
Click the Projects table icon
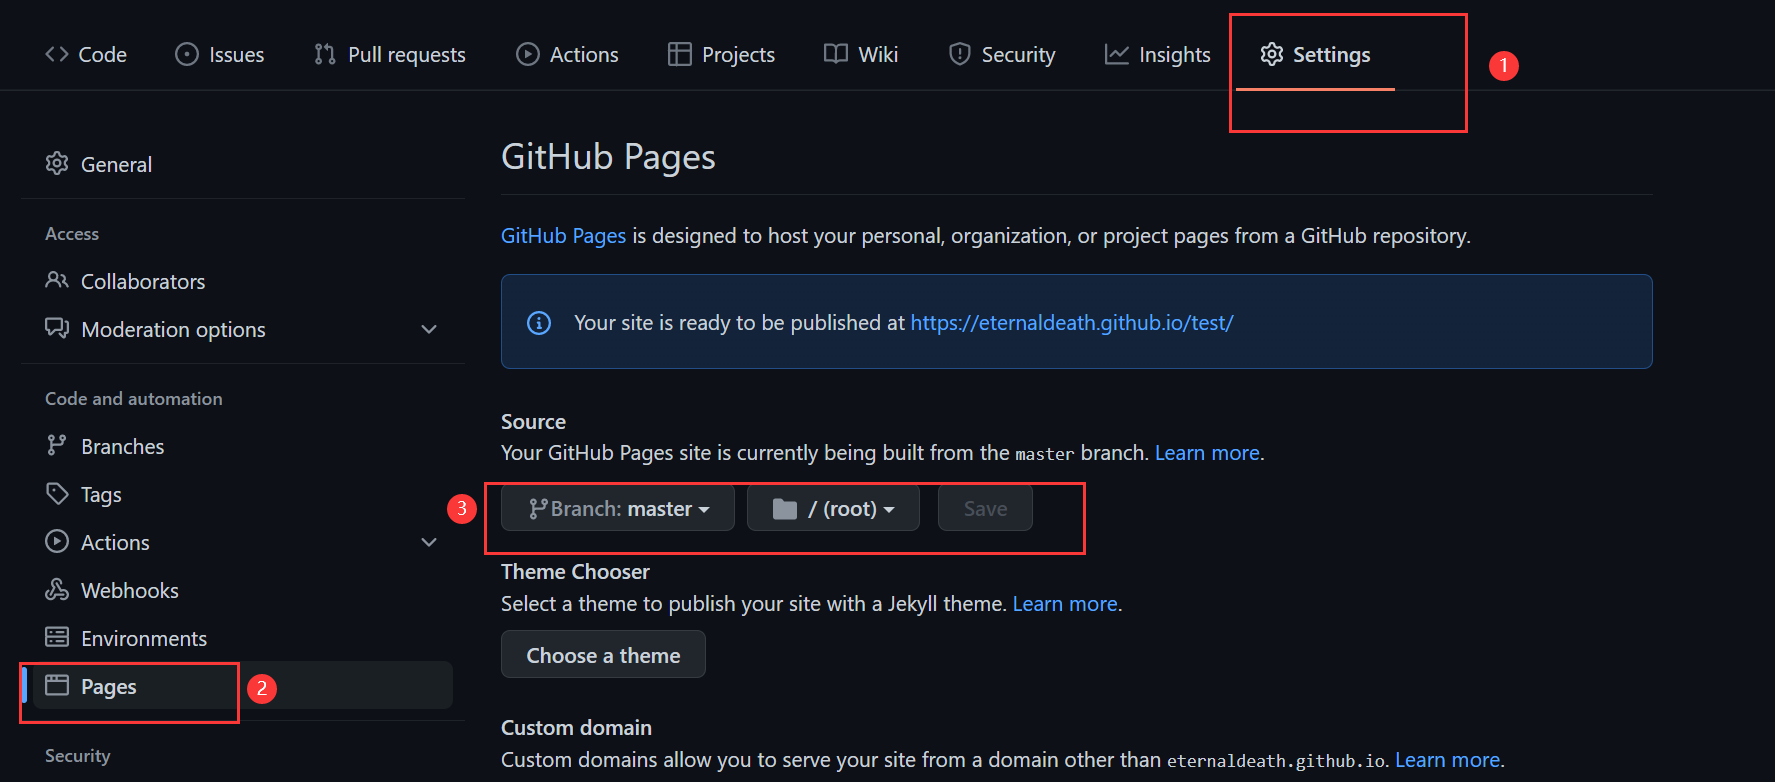tap(680, 54)
